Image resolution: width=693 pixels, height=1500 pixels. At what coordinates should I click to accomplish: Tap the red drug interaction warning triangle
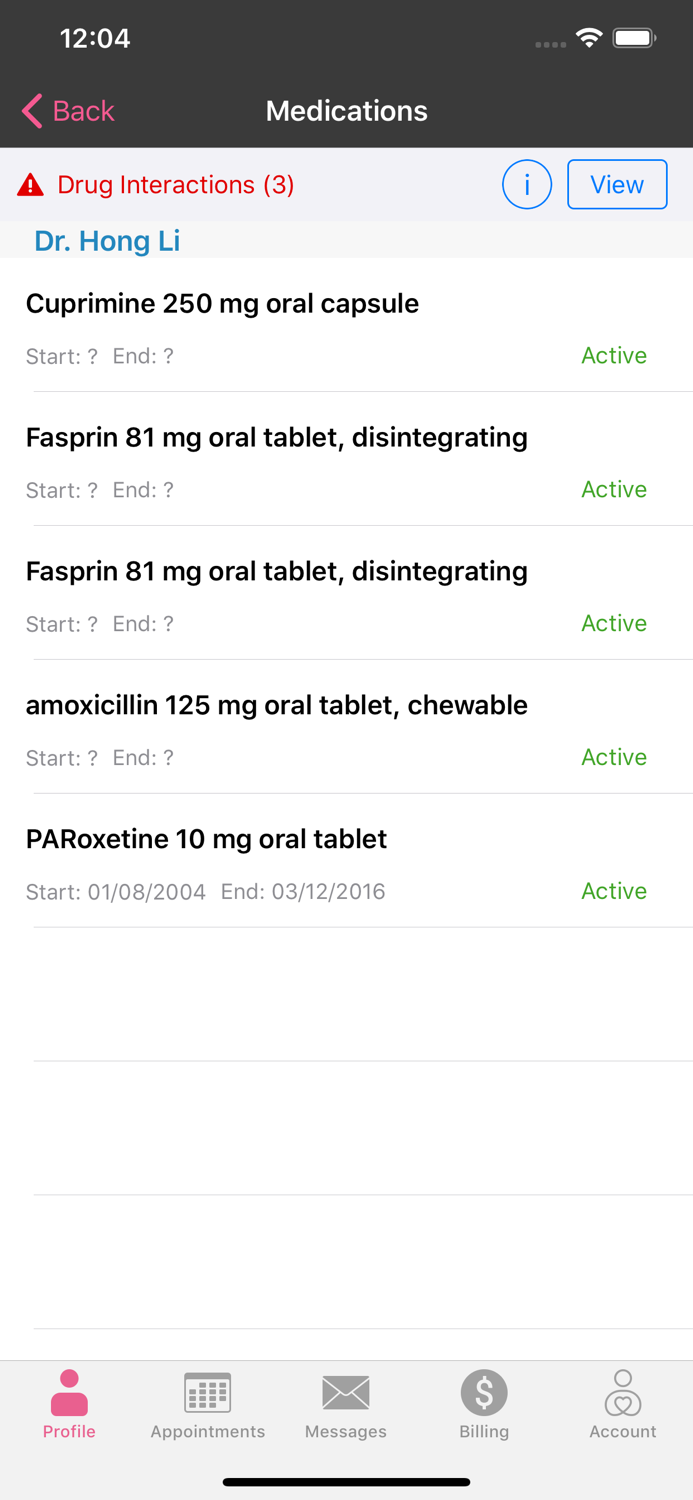pos(29,184)
